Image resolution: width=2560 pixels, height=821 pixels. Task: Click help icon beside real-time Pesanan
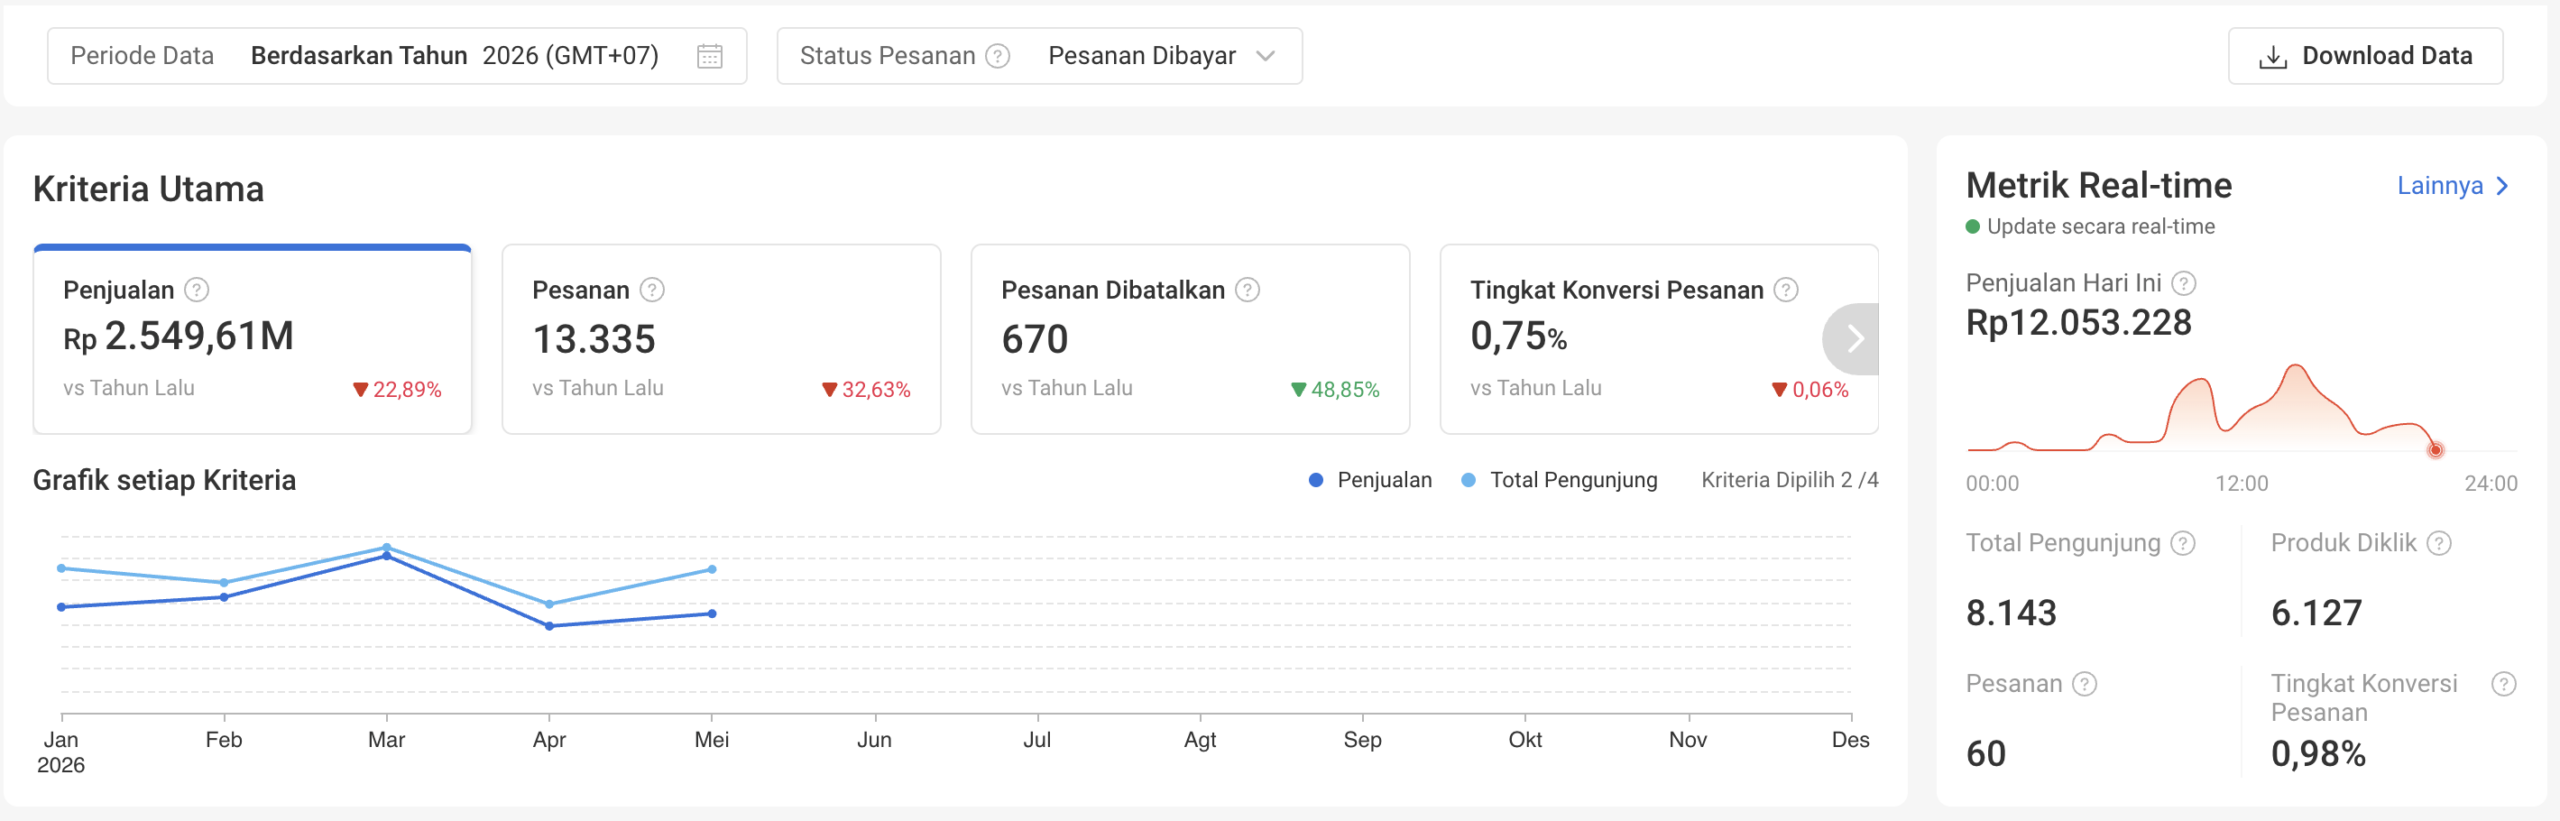2085,684
